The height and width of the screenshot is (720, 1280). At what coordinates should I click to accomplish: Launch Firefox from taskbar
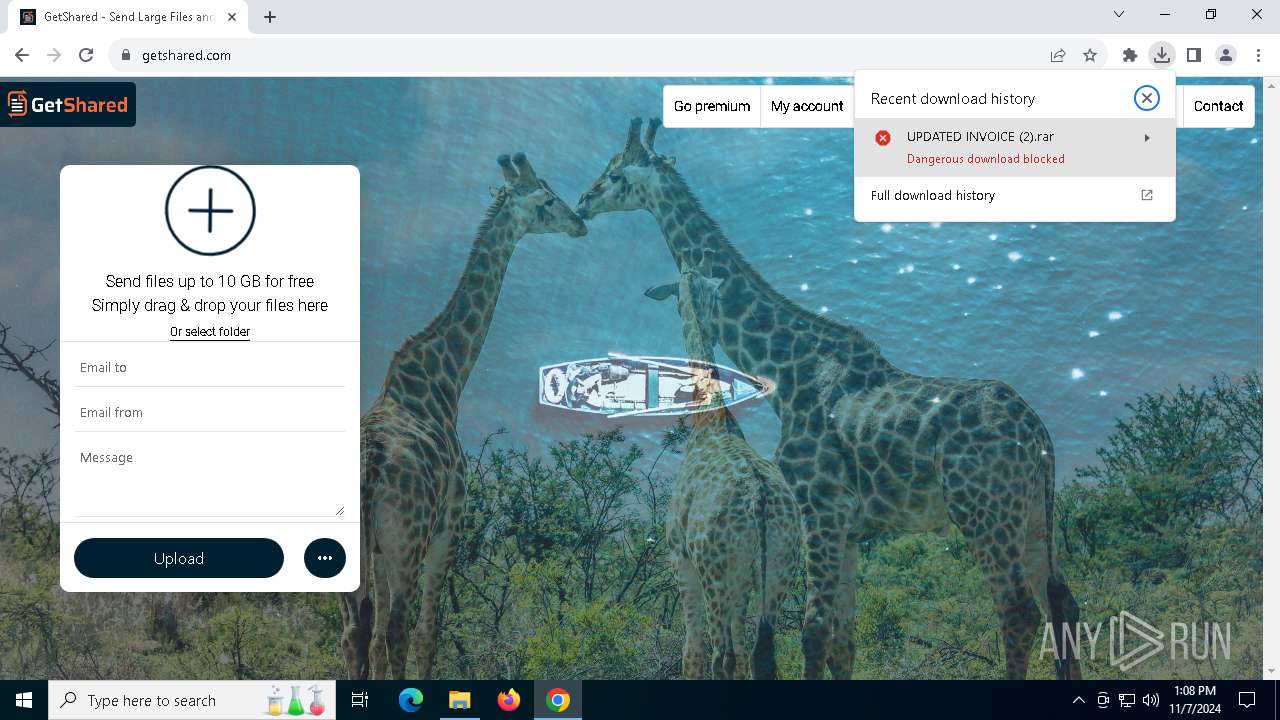coord(509,700)
